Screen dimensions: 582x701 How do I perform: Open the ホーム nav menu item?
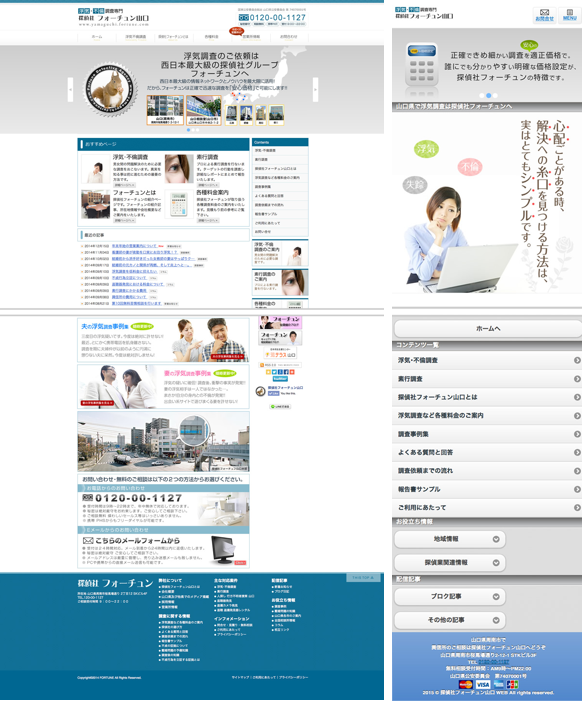click(x=97, y=37)
